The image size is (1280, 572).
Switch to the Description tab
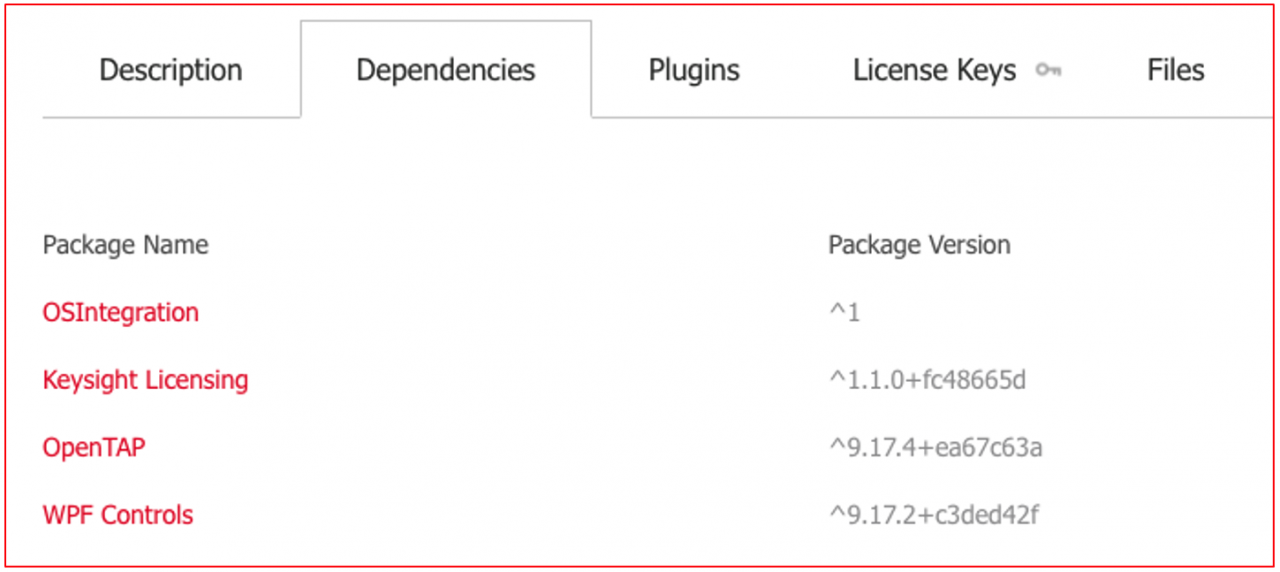[x=171, y=70]
